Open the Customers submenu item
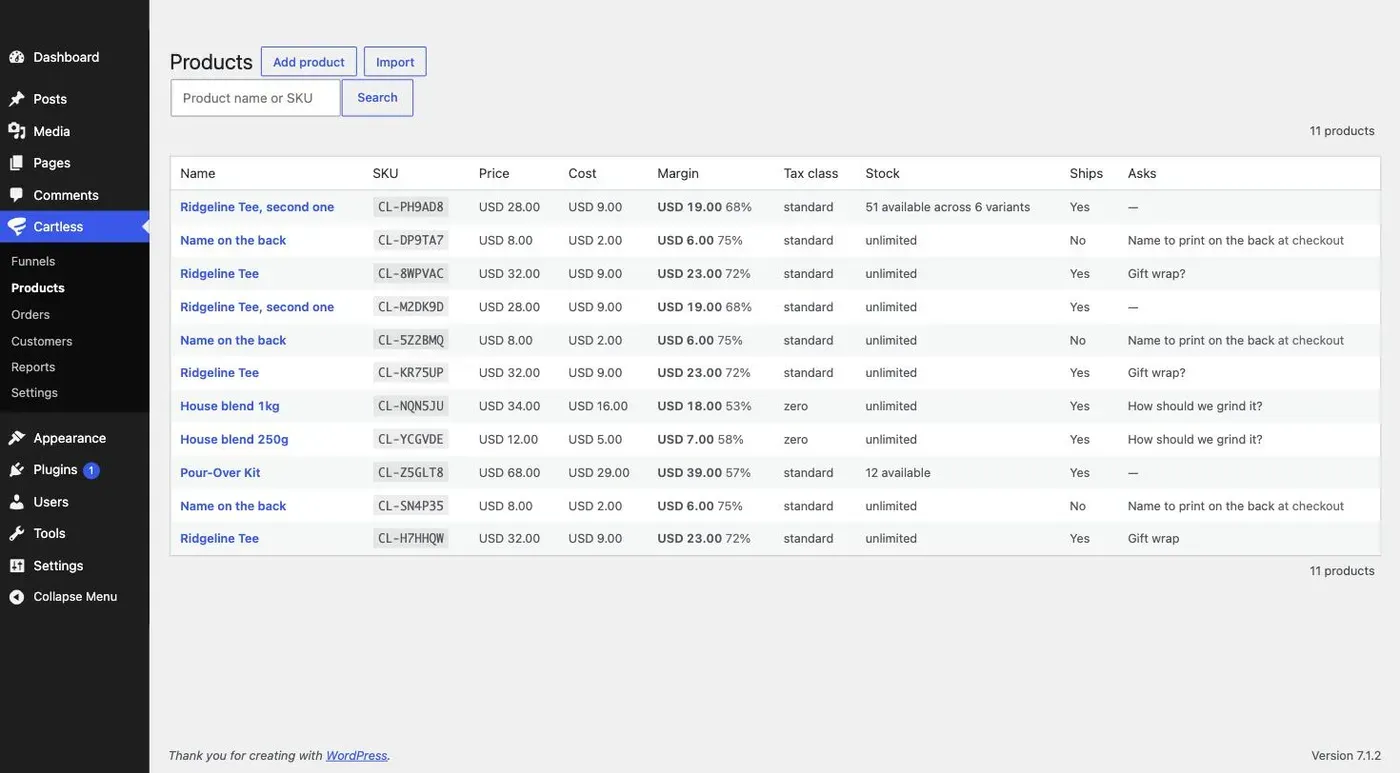Screen dimensions: 1400x773 (x=42, y=341)
